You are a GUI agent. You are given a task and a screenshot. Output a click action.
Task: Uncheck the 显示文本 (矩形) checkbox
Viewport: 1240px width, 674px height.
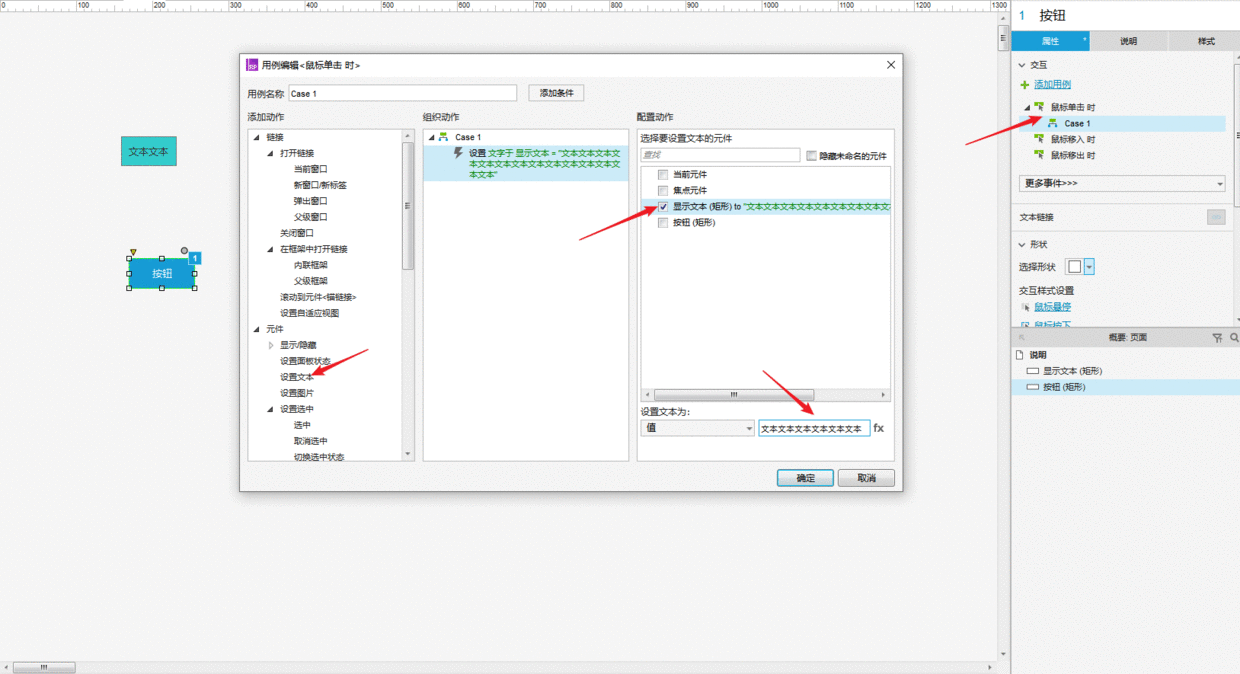(663, 207)
